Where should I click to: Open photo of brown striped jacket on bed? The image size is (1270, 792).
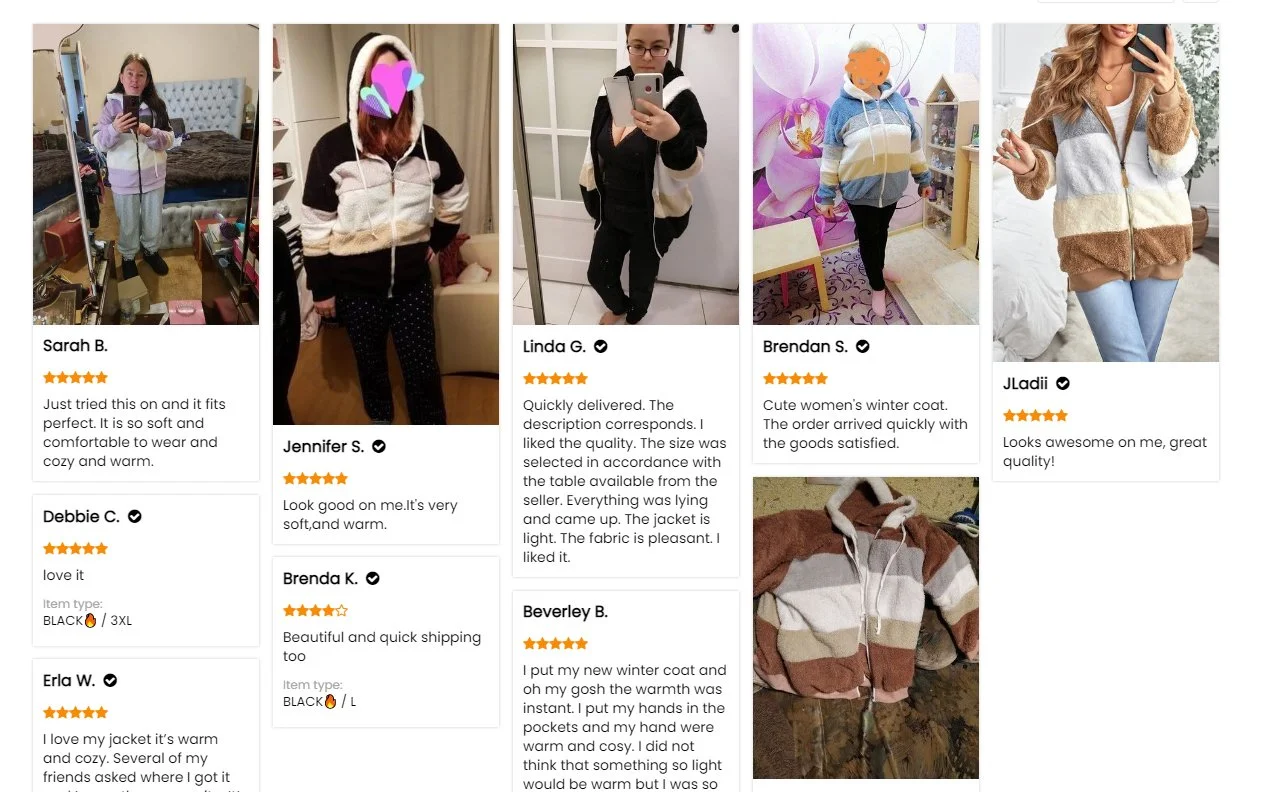866,628
